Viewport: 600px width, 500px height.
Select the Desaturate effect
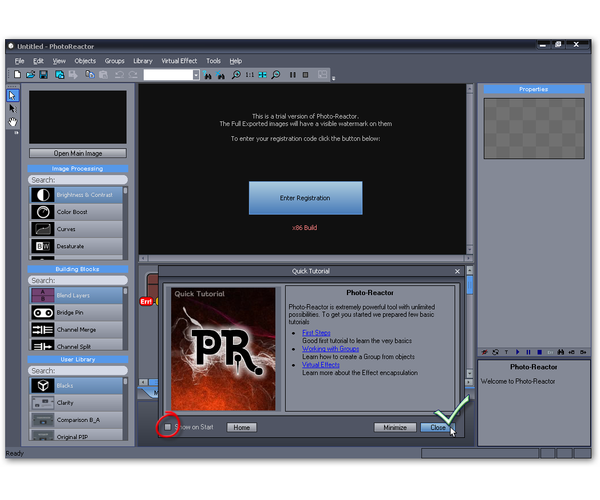coord(76,246)
